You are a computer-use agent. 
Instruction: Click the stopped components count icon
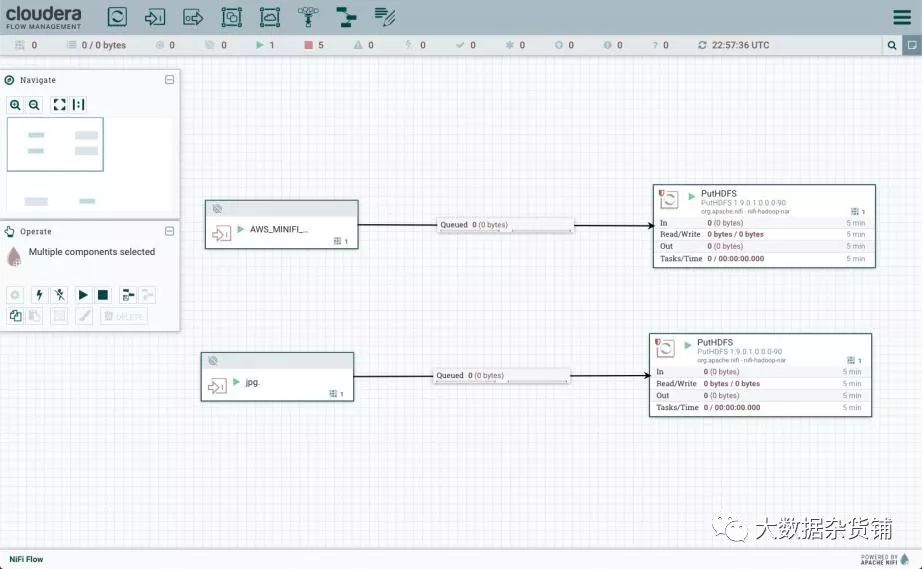point(308,45)
